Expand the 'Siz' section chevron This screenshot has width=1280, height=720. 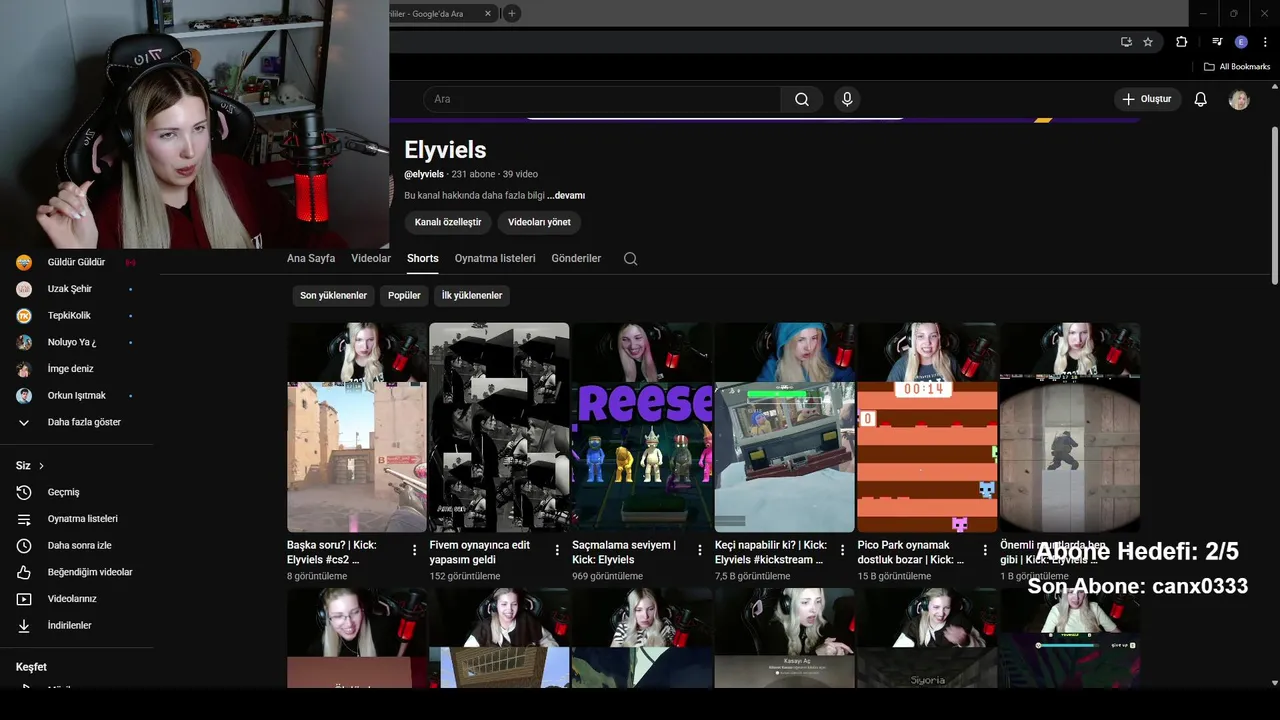click(41, 466)
